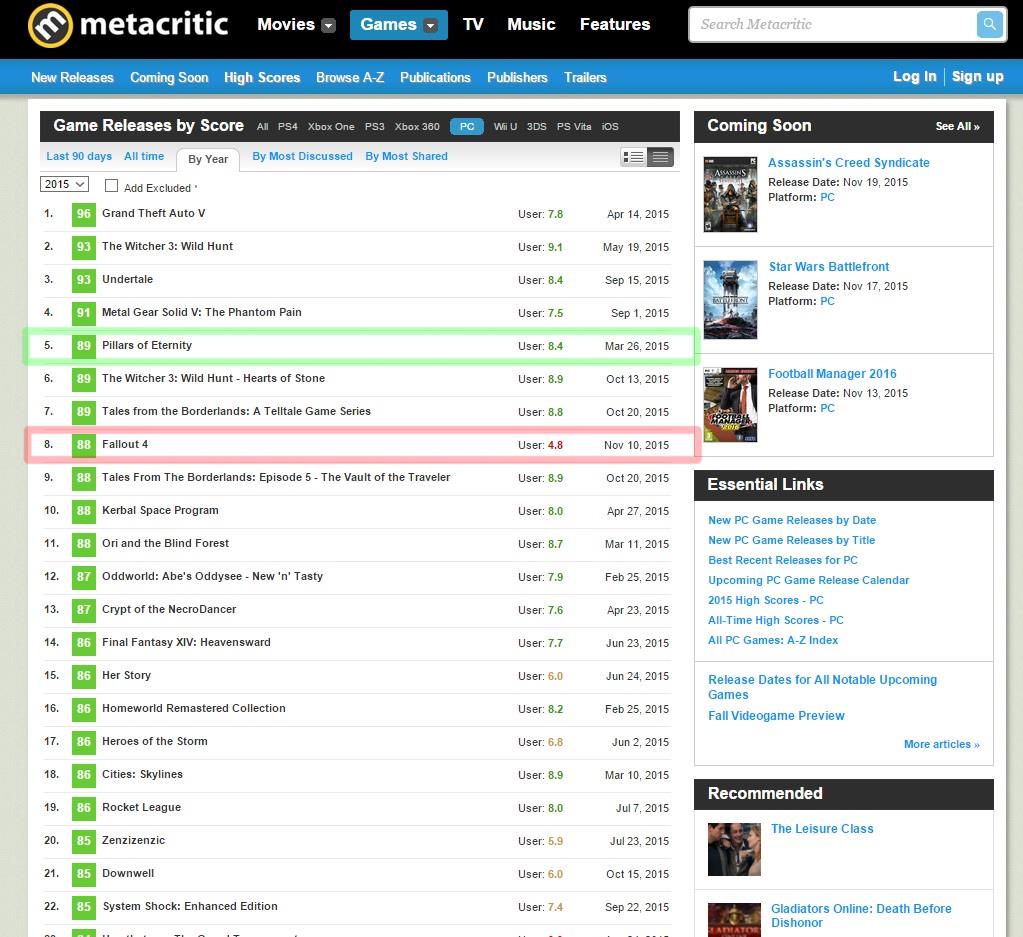Open Metal Gear Solid V: The Phantom Pain

coord(202,313)
